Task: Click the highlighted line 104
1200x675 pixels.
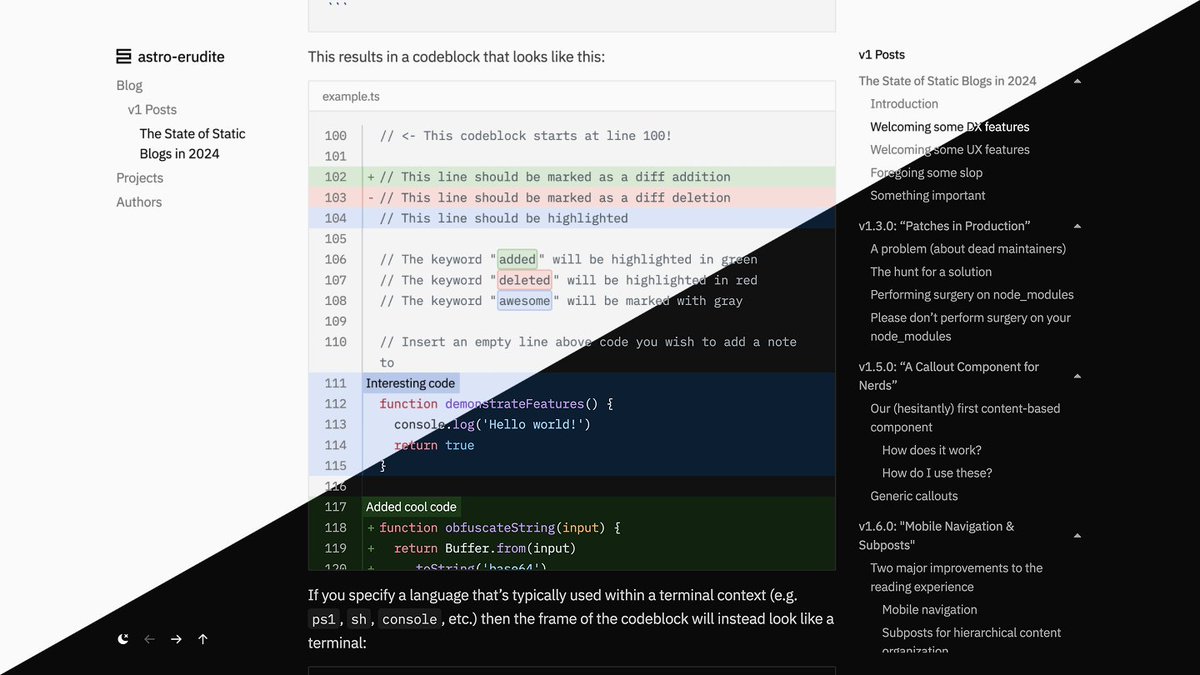Action: pyautogui.click(x=571, y=218)
